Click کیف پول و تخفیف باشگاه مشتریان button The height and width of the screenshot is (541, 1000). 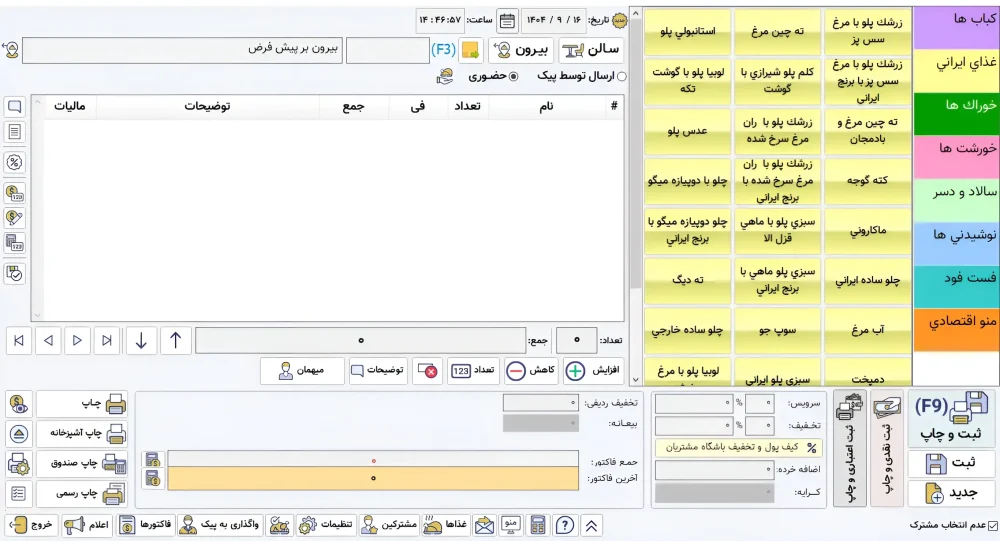point(739,448)
